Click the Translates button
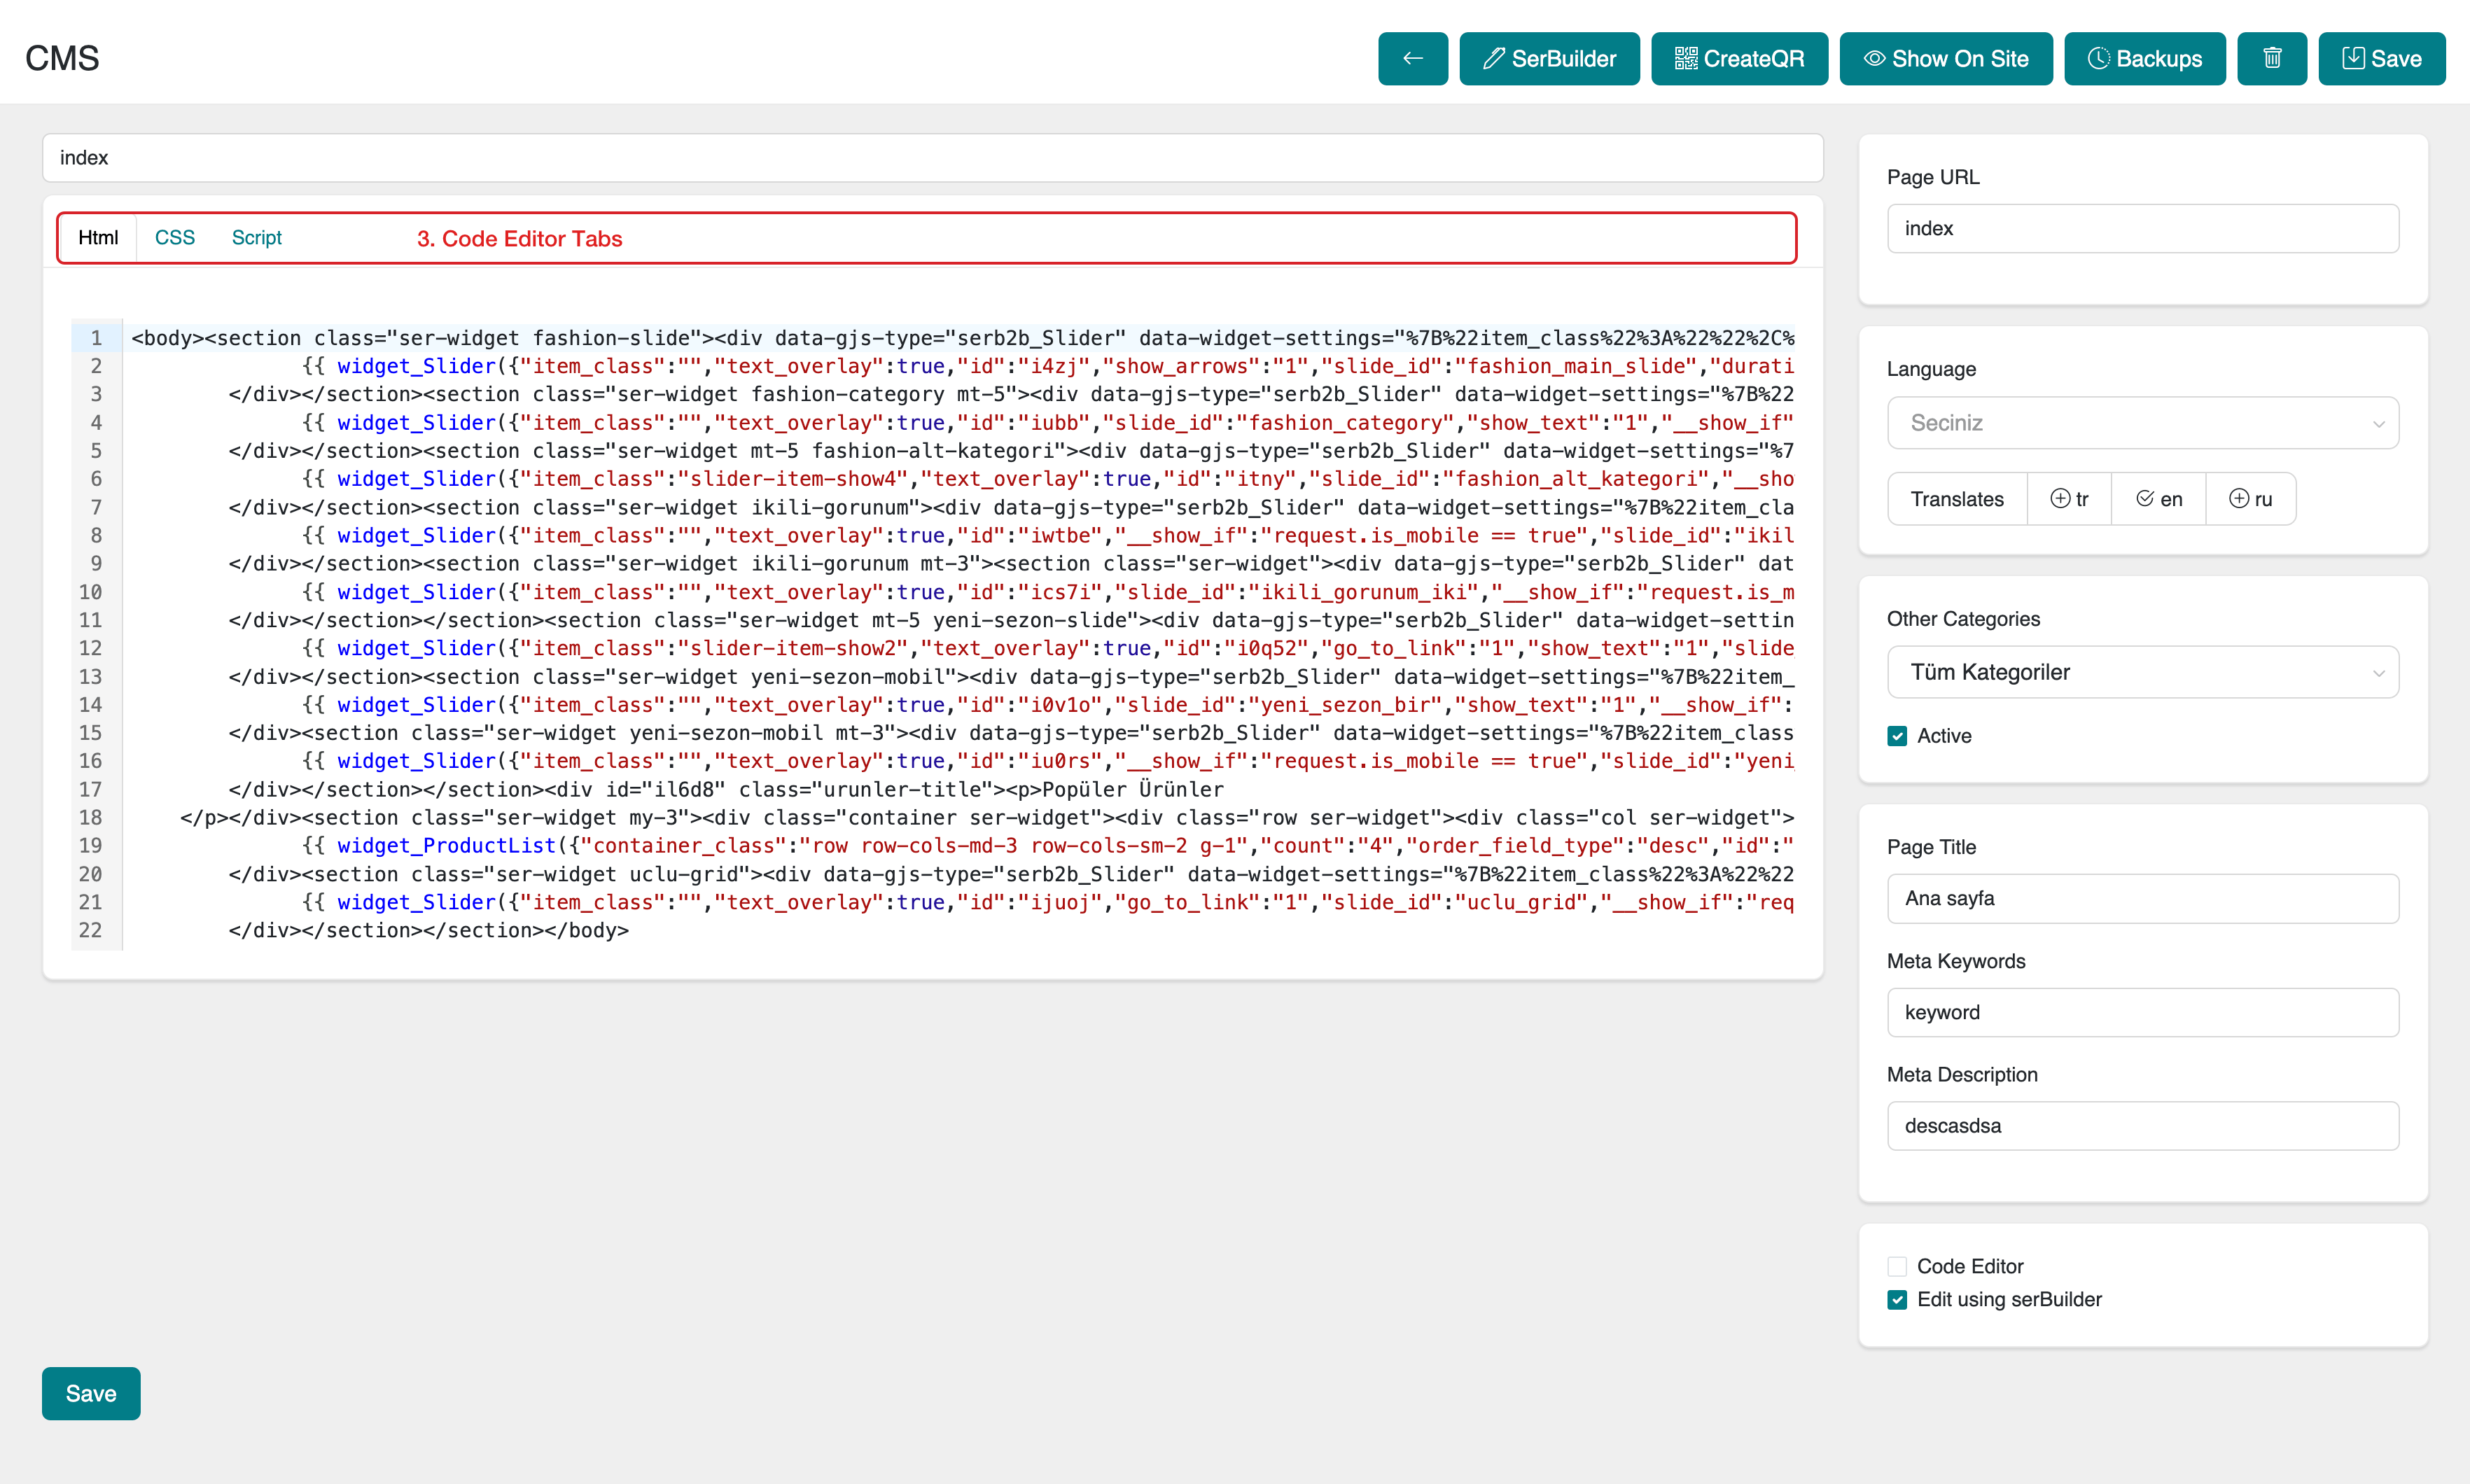The image size is (2470, 1484). click(1957, 499)
